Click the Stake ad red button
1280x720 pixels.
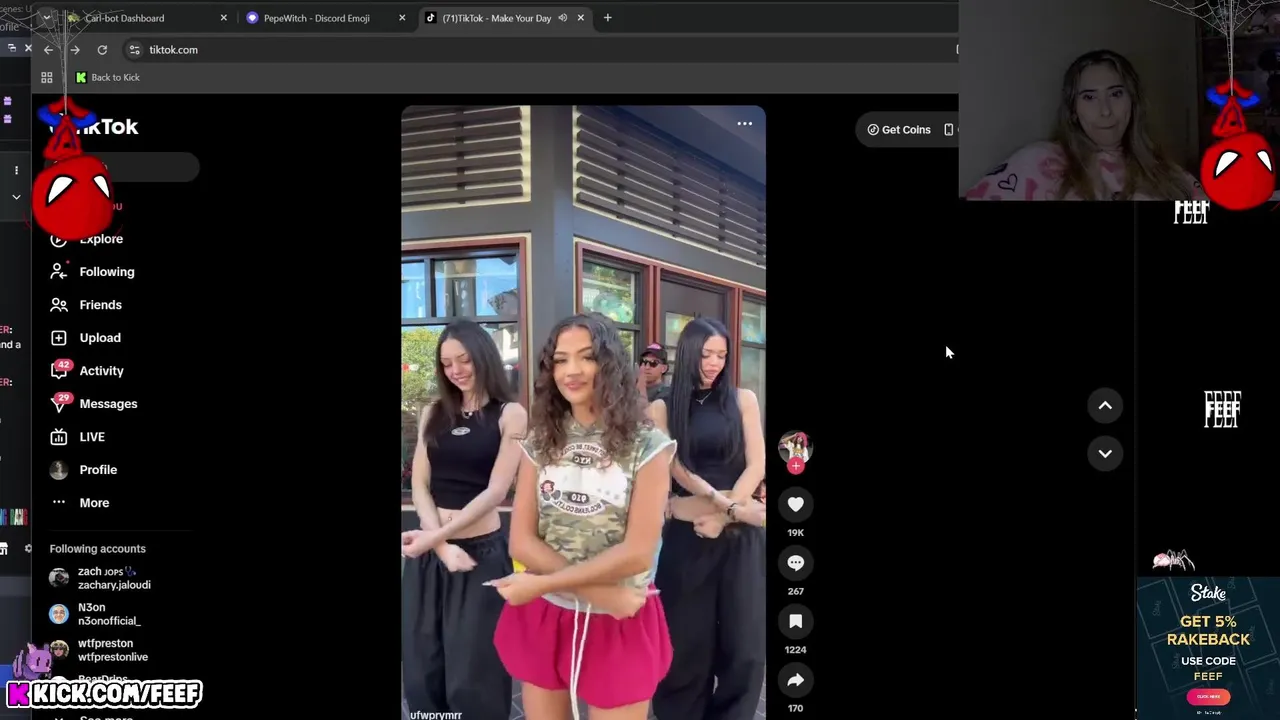click(x=1208, y=697)
